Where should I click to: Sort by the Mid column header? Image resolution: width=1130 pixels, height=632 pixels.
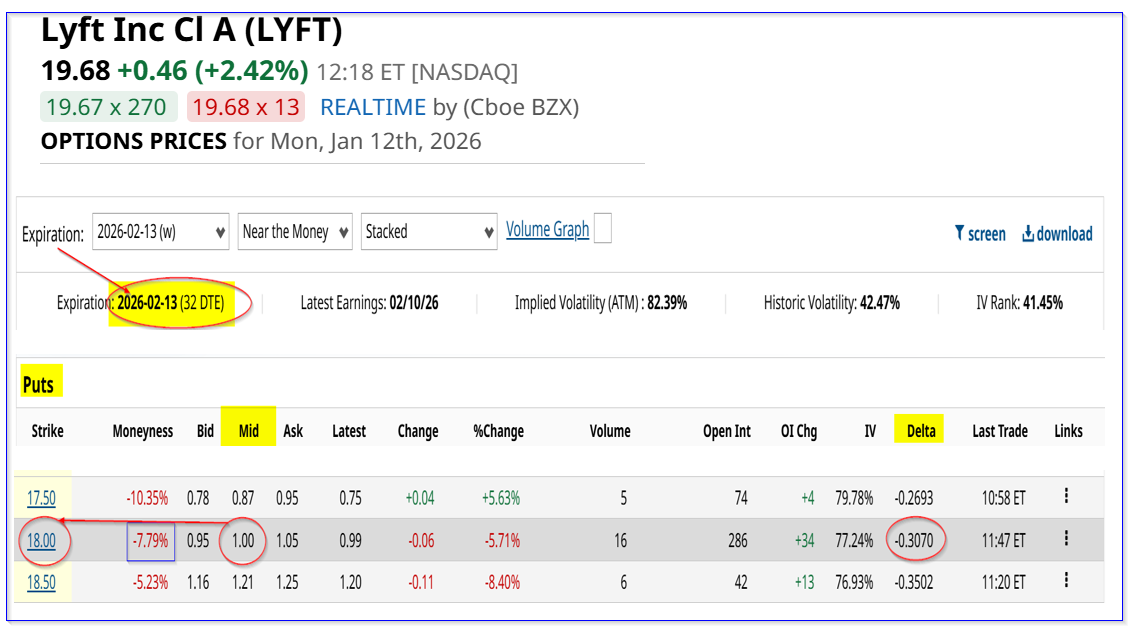click(x=249, y=431)
